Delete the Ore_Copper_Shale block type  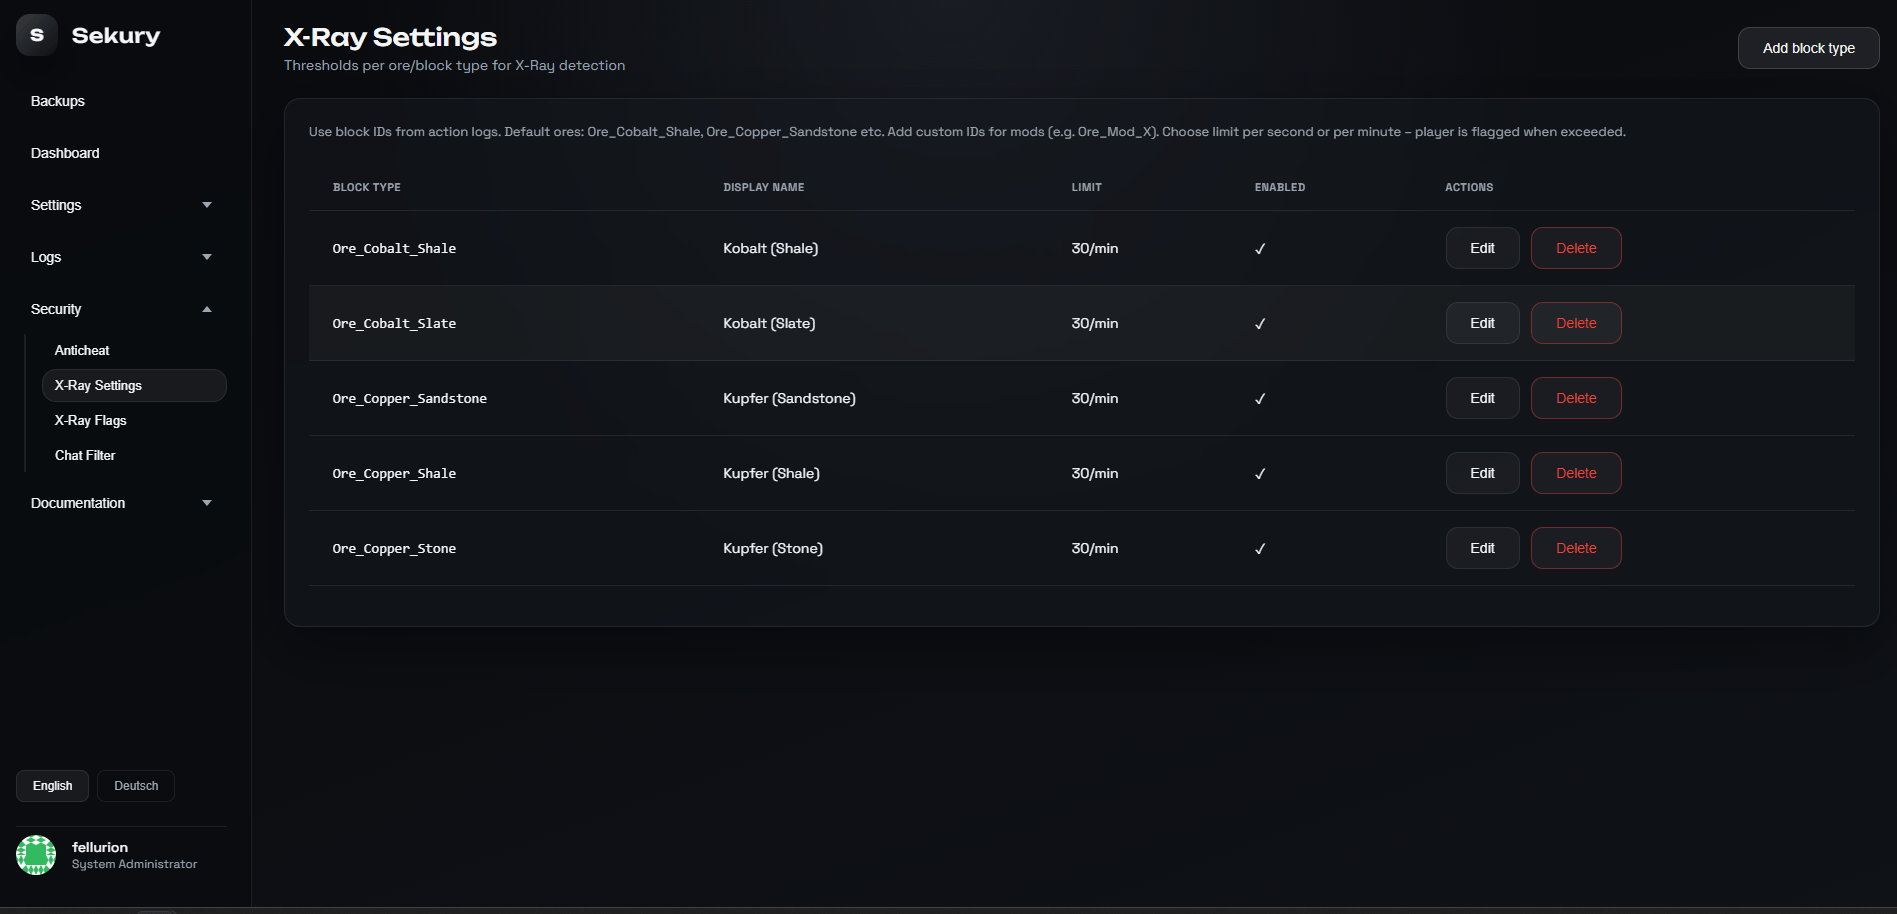coord(1575,473)
